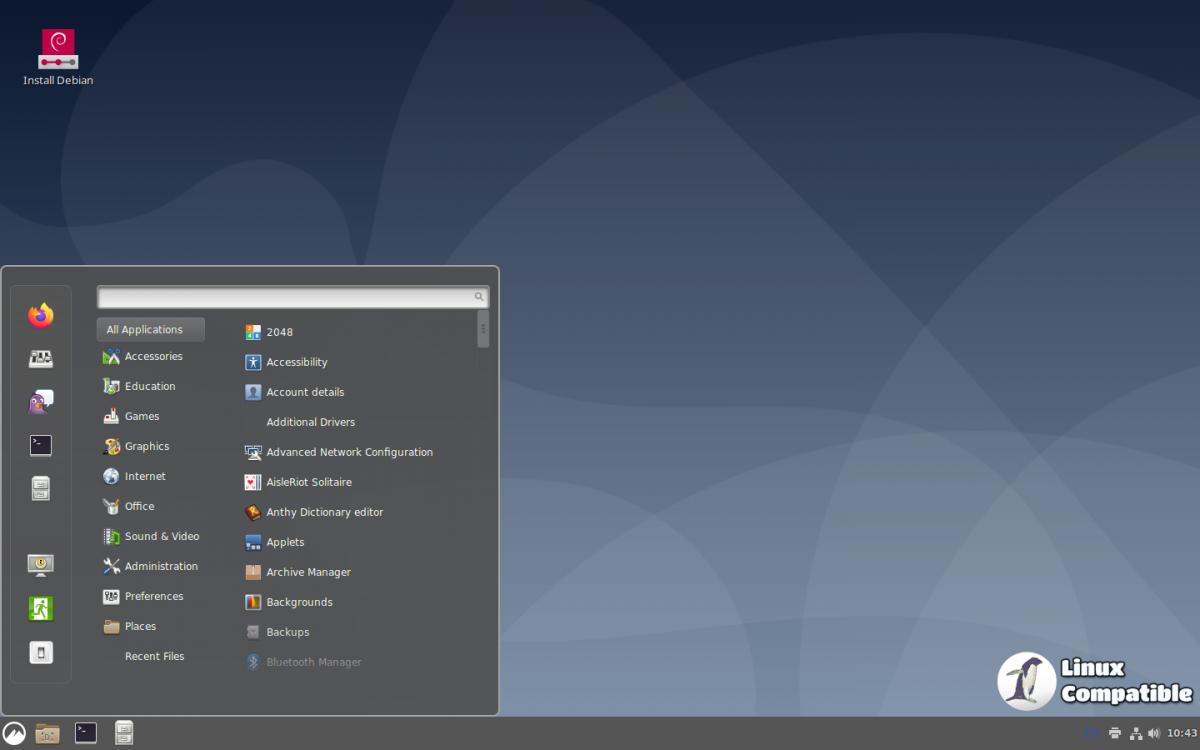Open the Administration category

pyautogui.click(x=160, y=567)
